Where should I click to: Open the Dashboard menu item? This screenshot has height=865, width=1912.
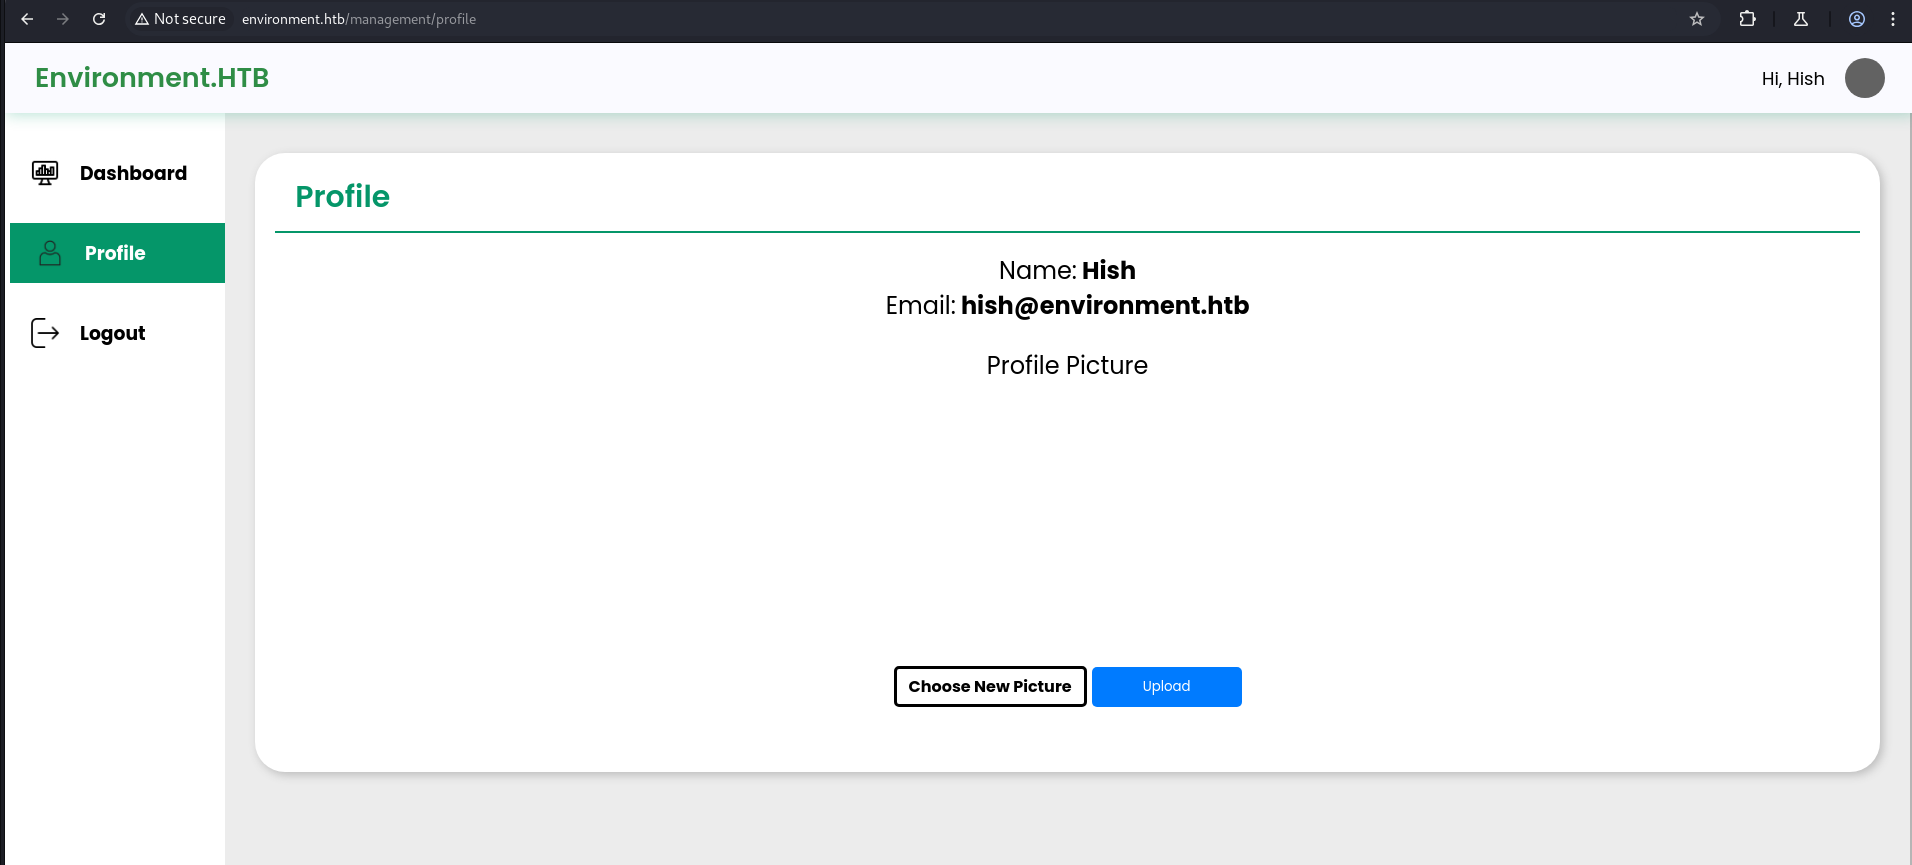click(133, 173)
